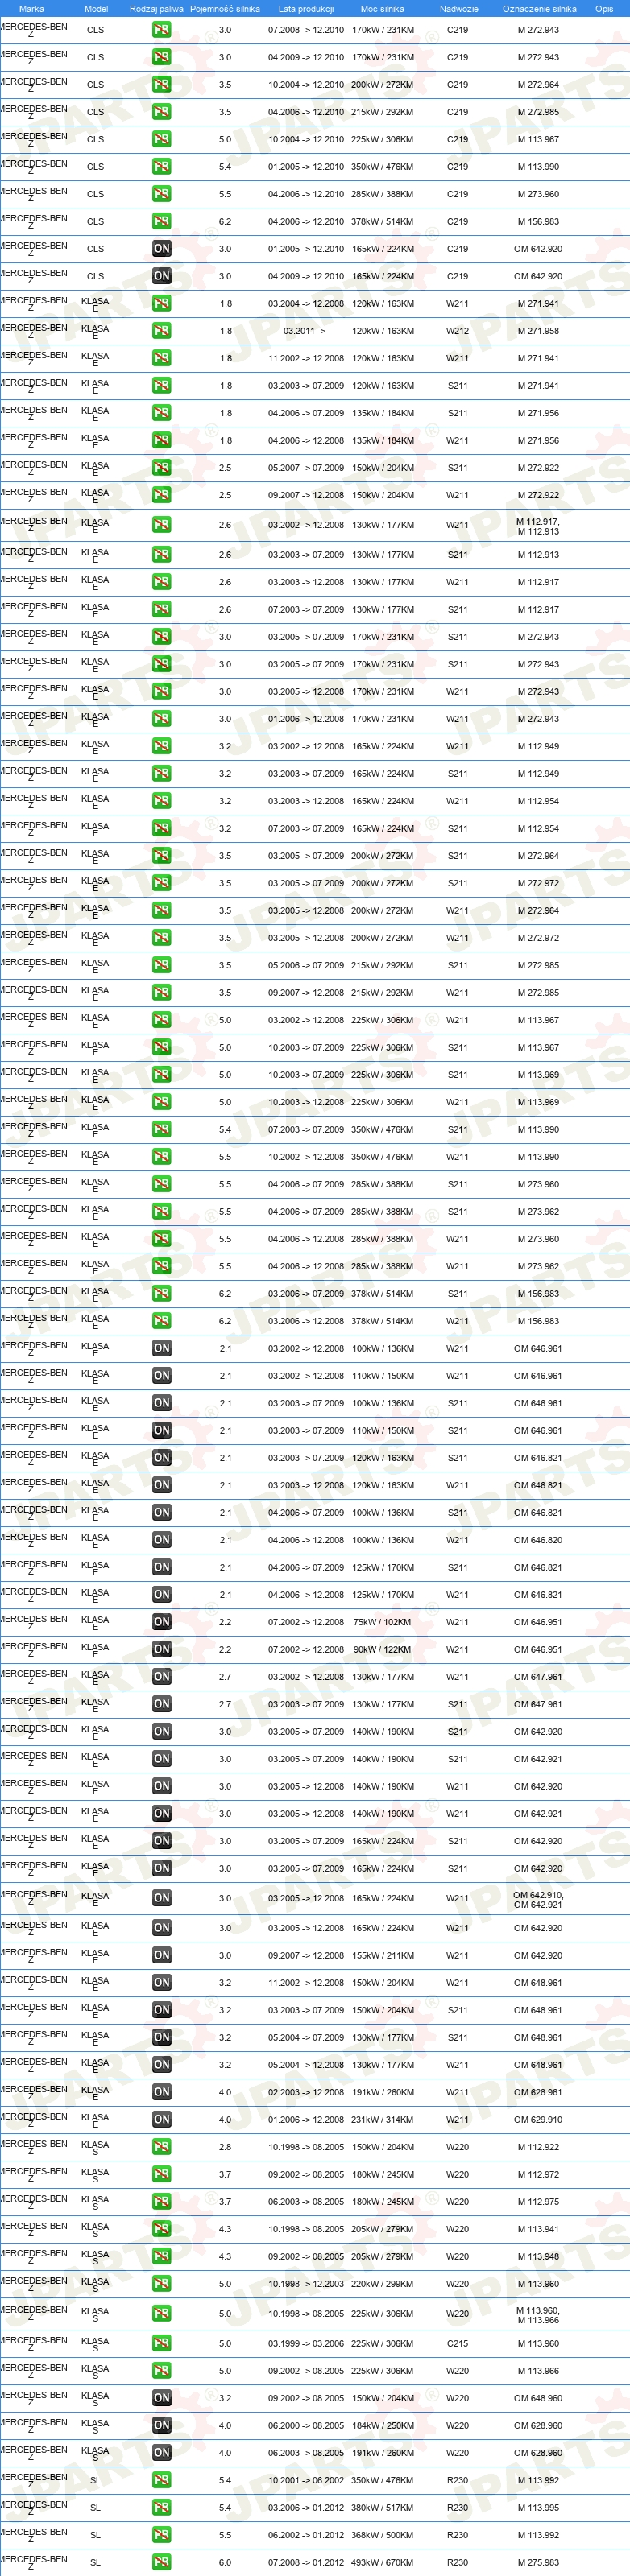The image size is (630, 2576).
Task: Click diesel ON icon in CLS 01.2005 row
Action: (161, 249)
